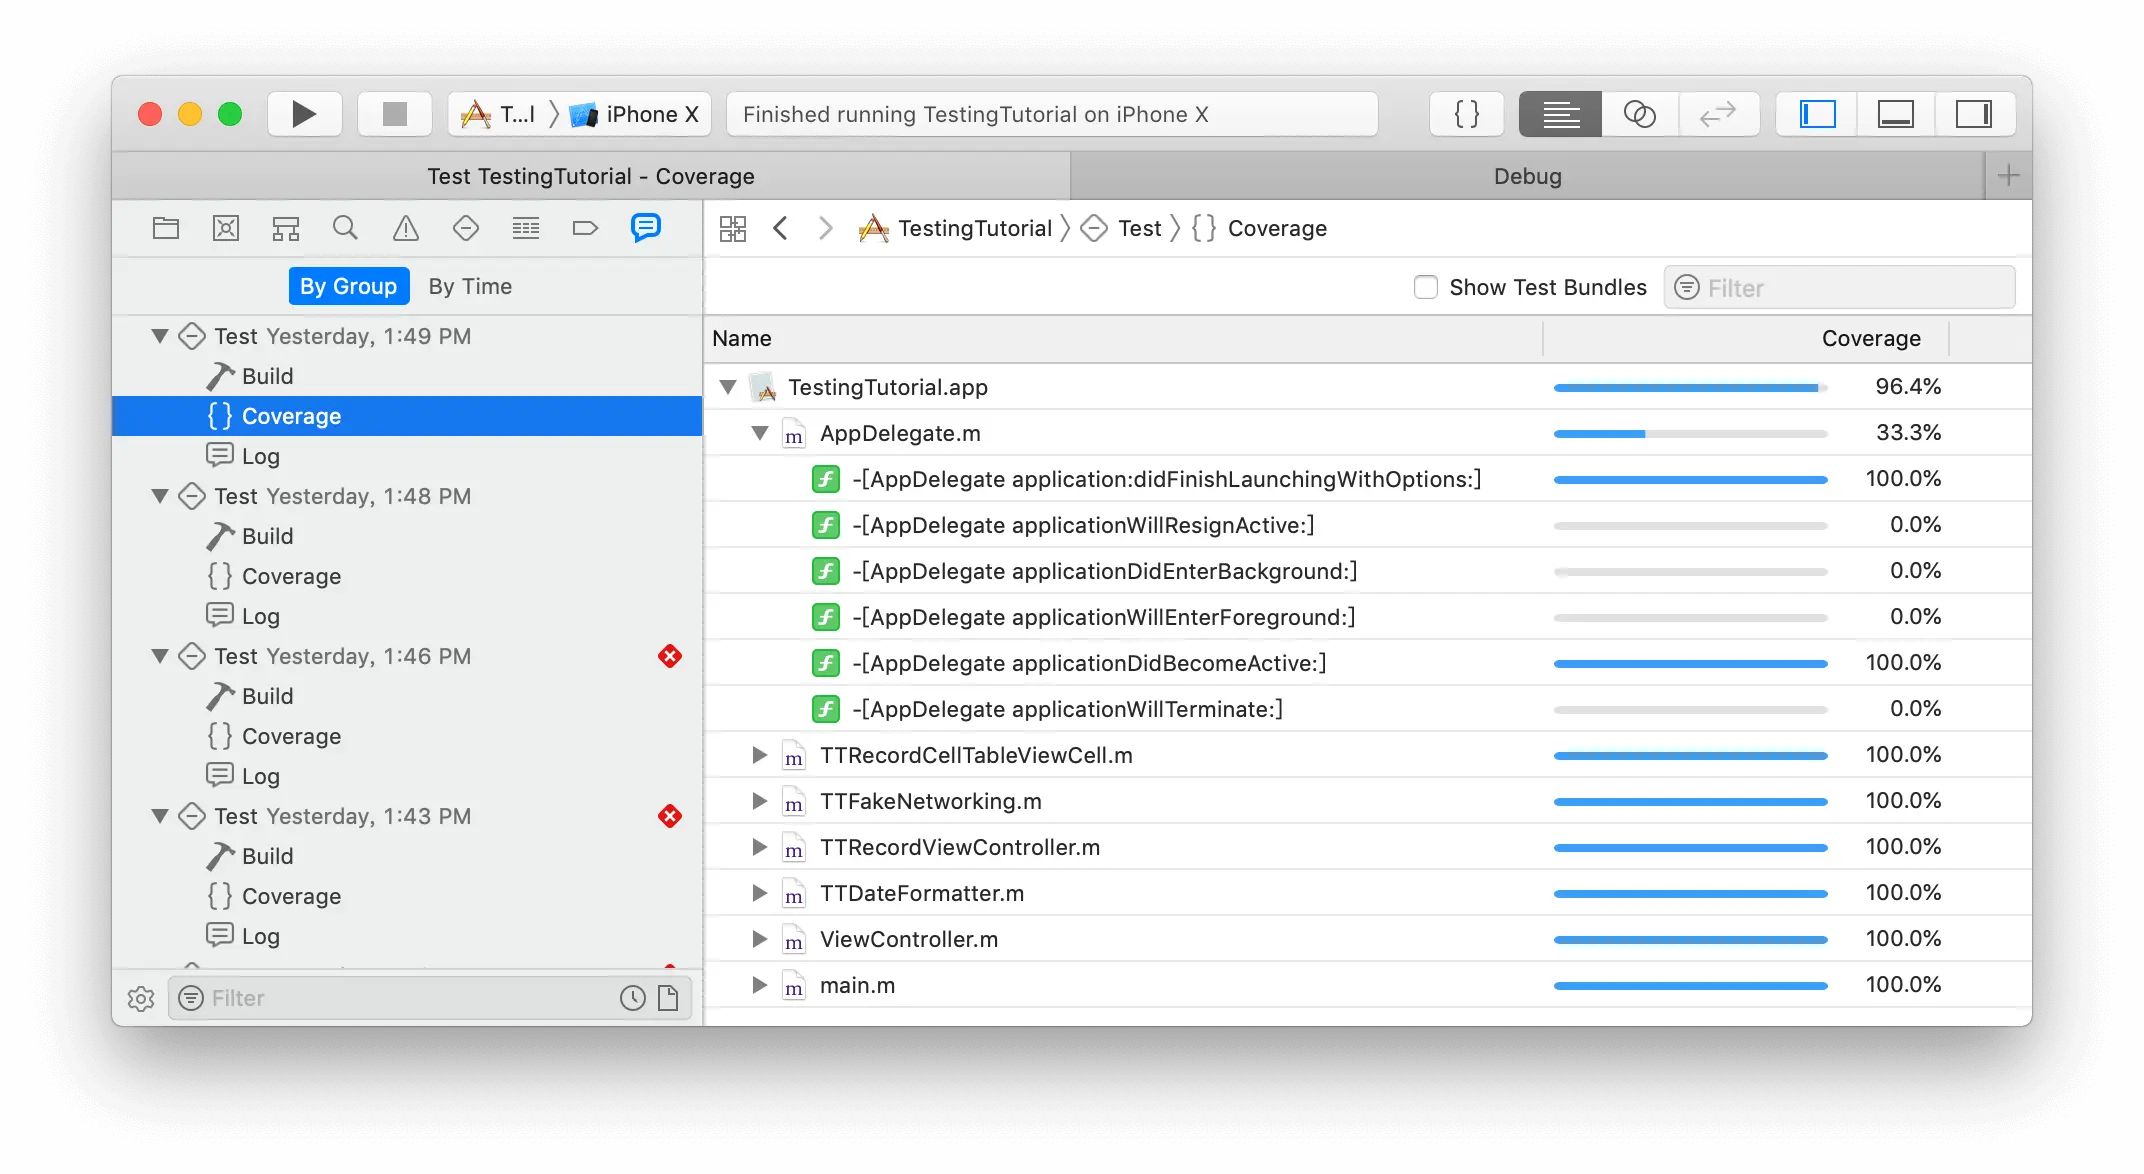2144x1174 pixels.
Task: Select the Test TestingTutorial - Coverage tab
Action: pos(591,176)
